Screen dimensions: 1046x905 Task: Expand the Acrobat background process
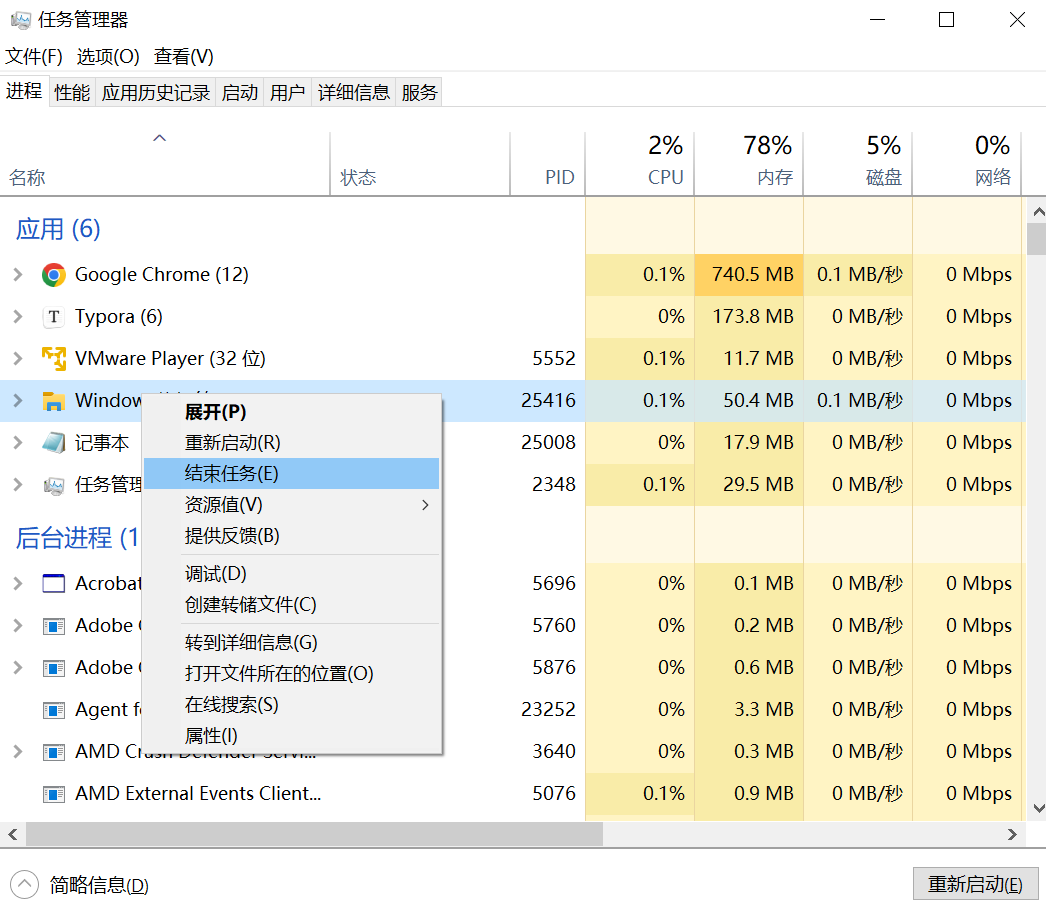18,584
